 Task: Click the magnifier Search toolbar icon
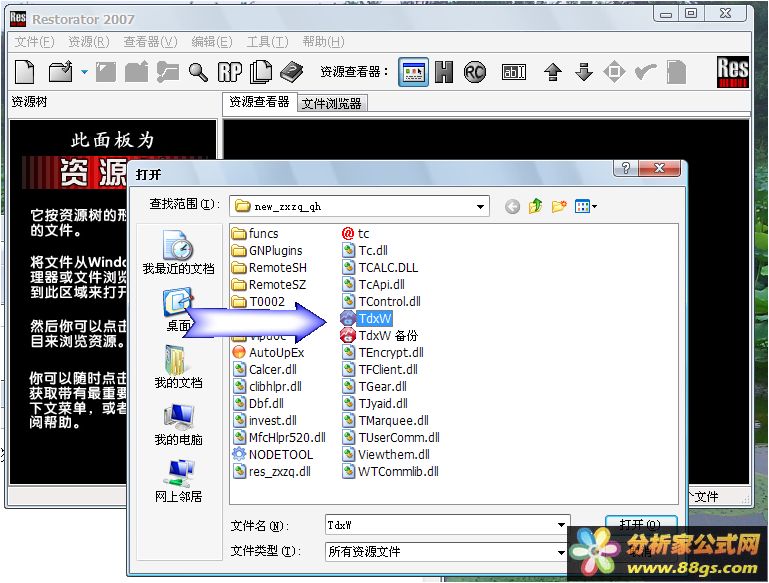pos(198,72)
